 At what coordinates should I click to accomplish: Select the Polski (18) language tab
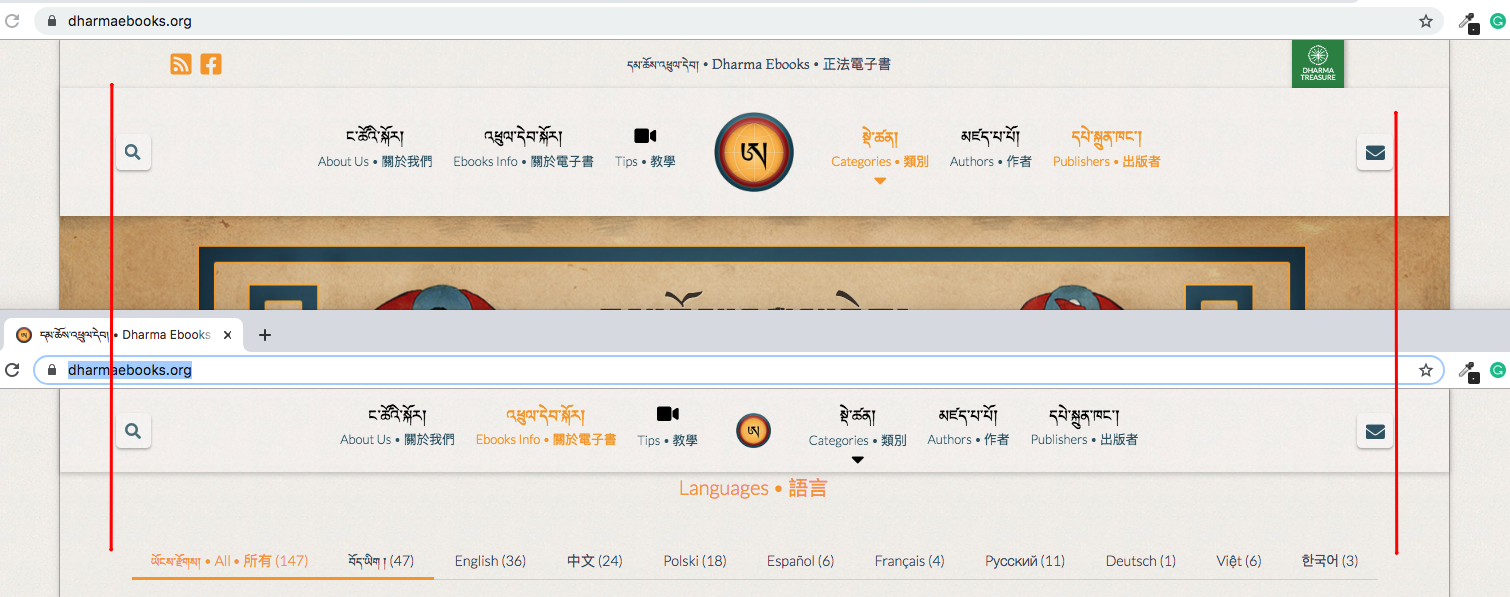coord(695,561)
